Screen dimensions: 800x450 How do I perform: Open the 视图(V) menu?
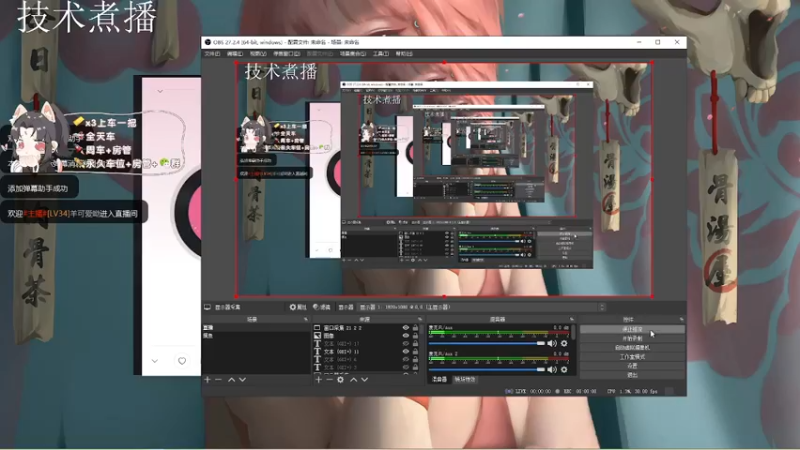click(x=258, y=54)
